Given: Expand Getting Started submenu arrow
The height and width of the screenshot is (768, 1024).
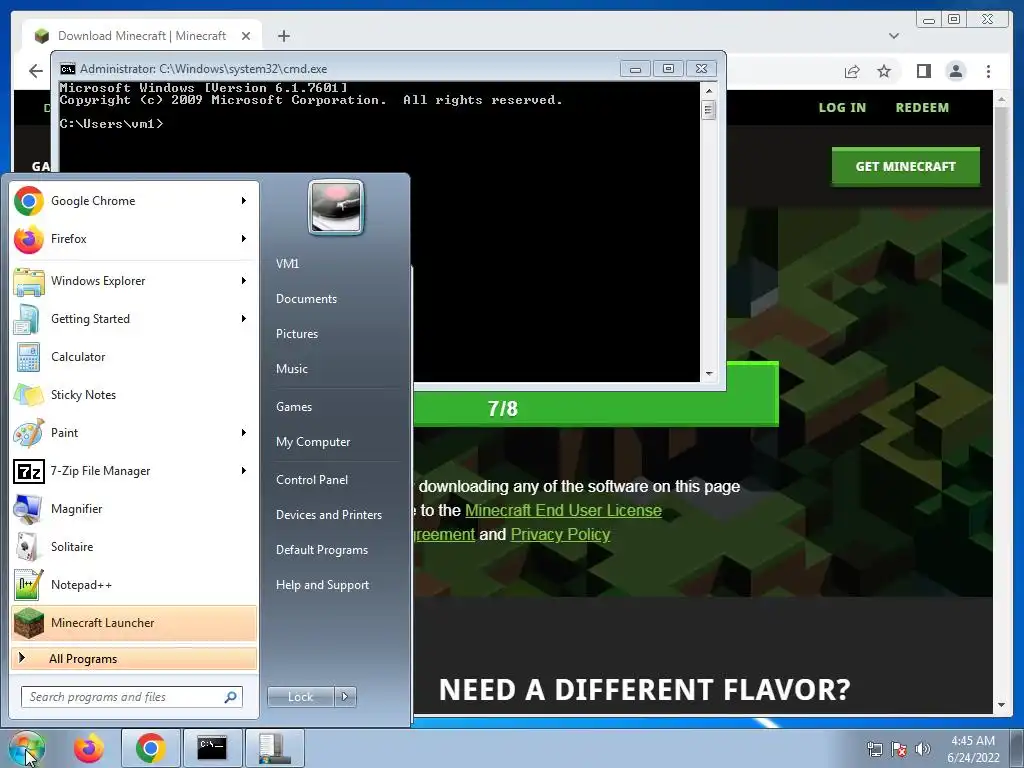Looking at the screenshot, I should click(244, 319).
